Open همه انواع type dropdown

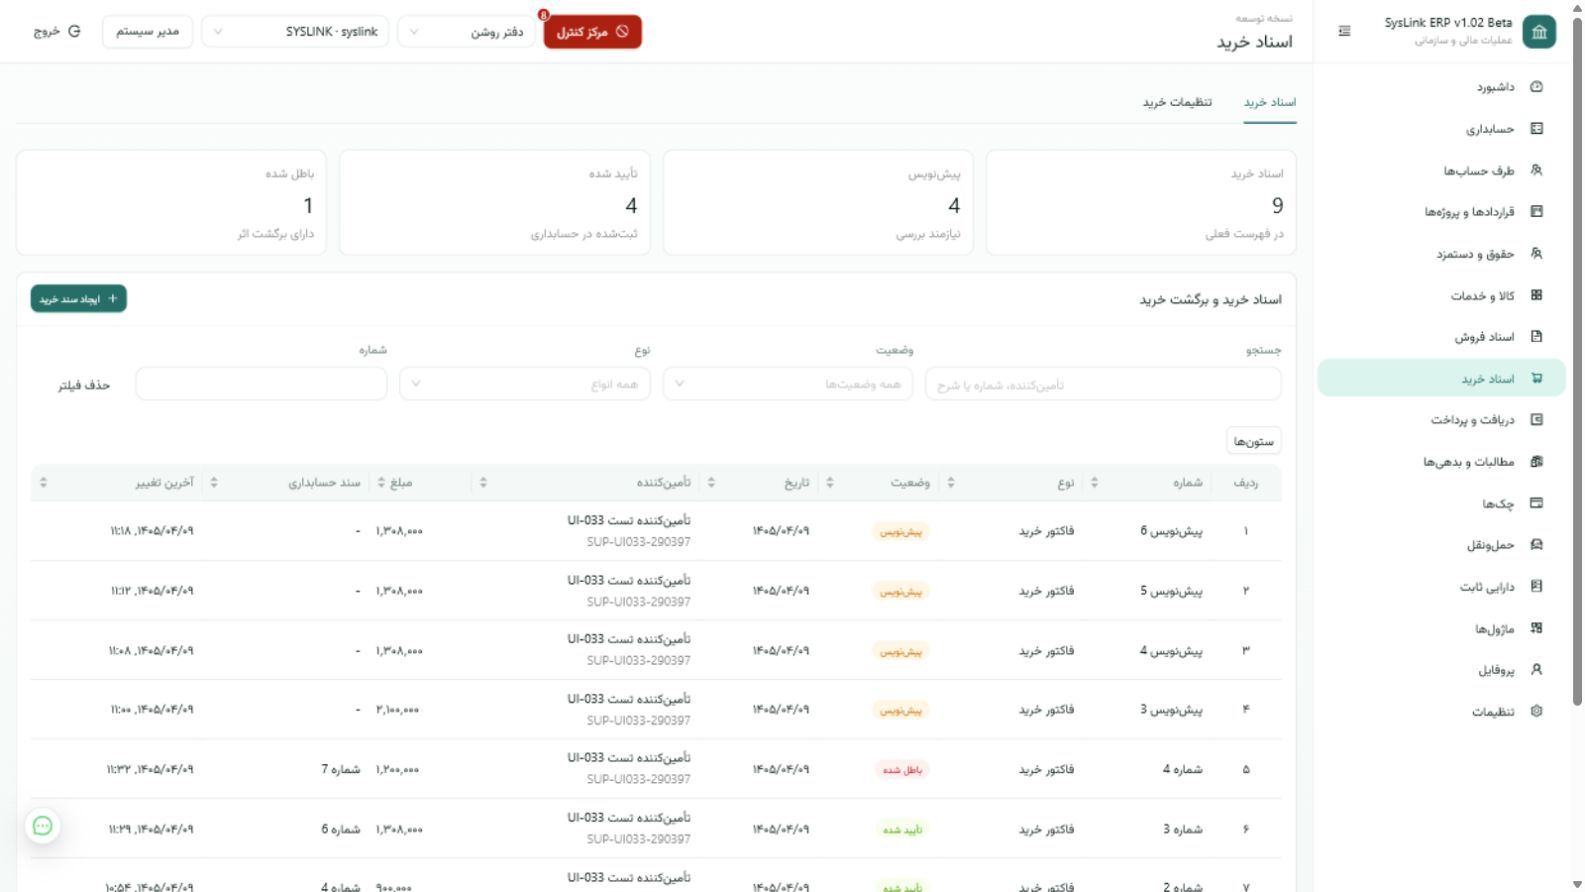click(525, 384)
